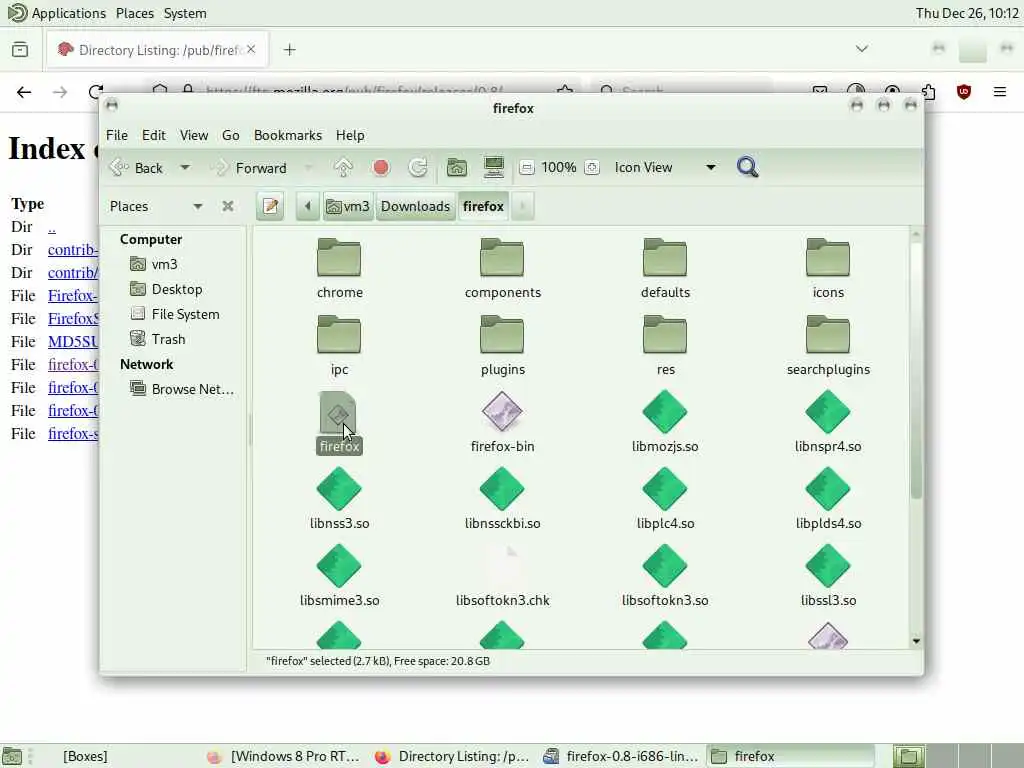
Task: Click the red Stop loading icon
Action: [381, 168]
